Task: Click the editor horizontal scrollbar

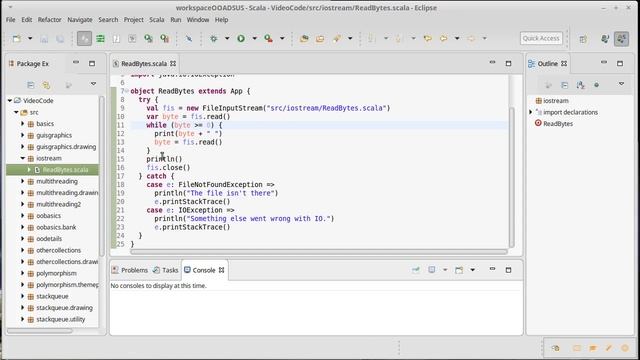Action: click(318, 252)
